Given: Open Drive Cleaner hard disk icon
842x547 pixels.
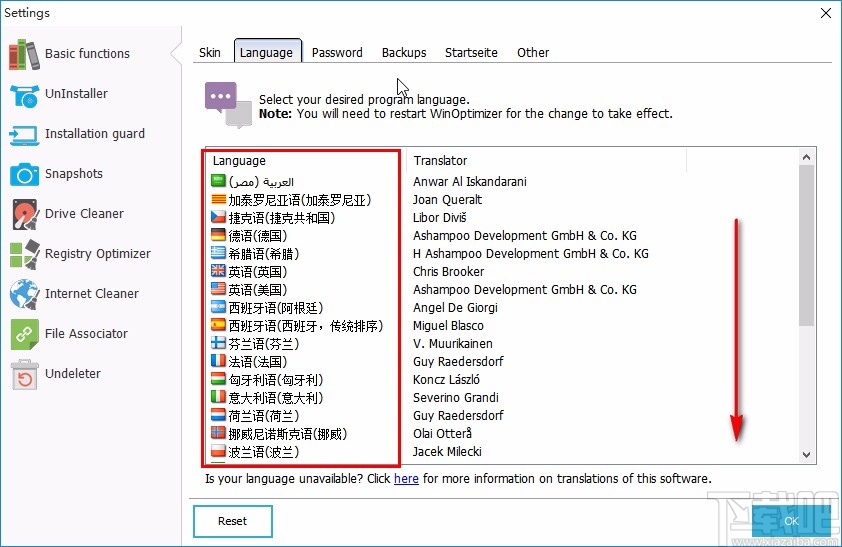Looking at the screenshot, I should pyautogui.click(x=24, y=214).
